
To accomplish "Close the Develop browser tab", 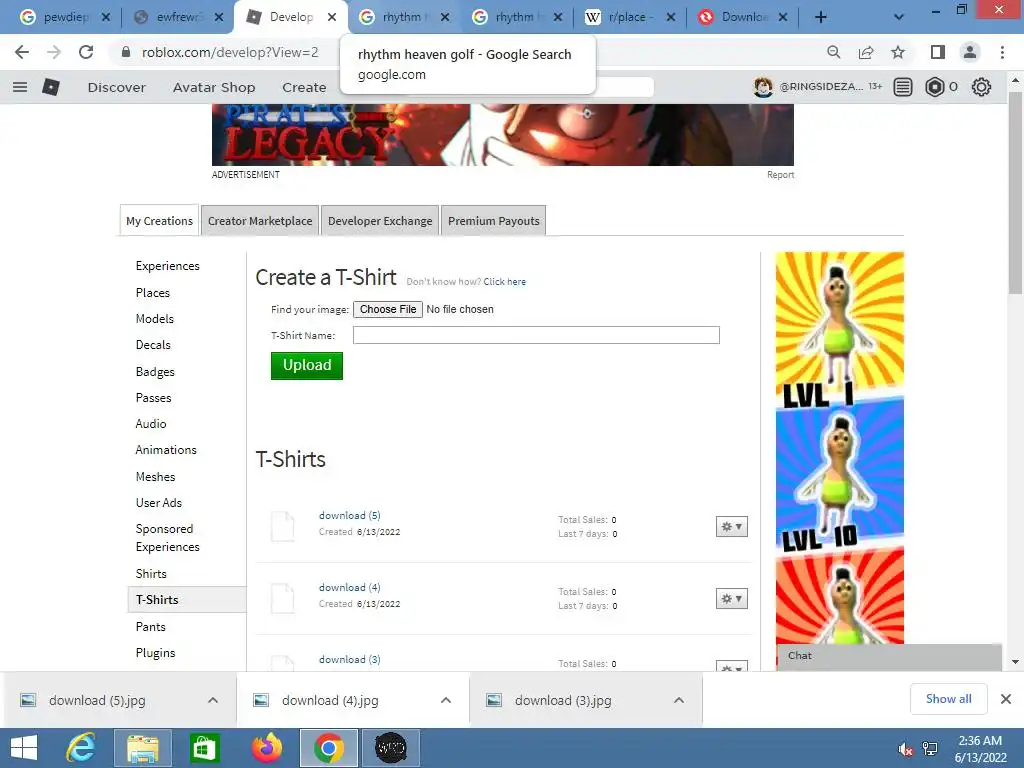I will point(332,17).
